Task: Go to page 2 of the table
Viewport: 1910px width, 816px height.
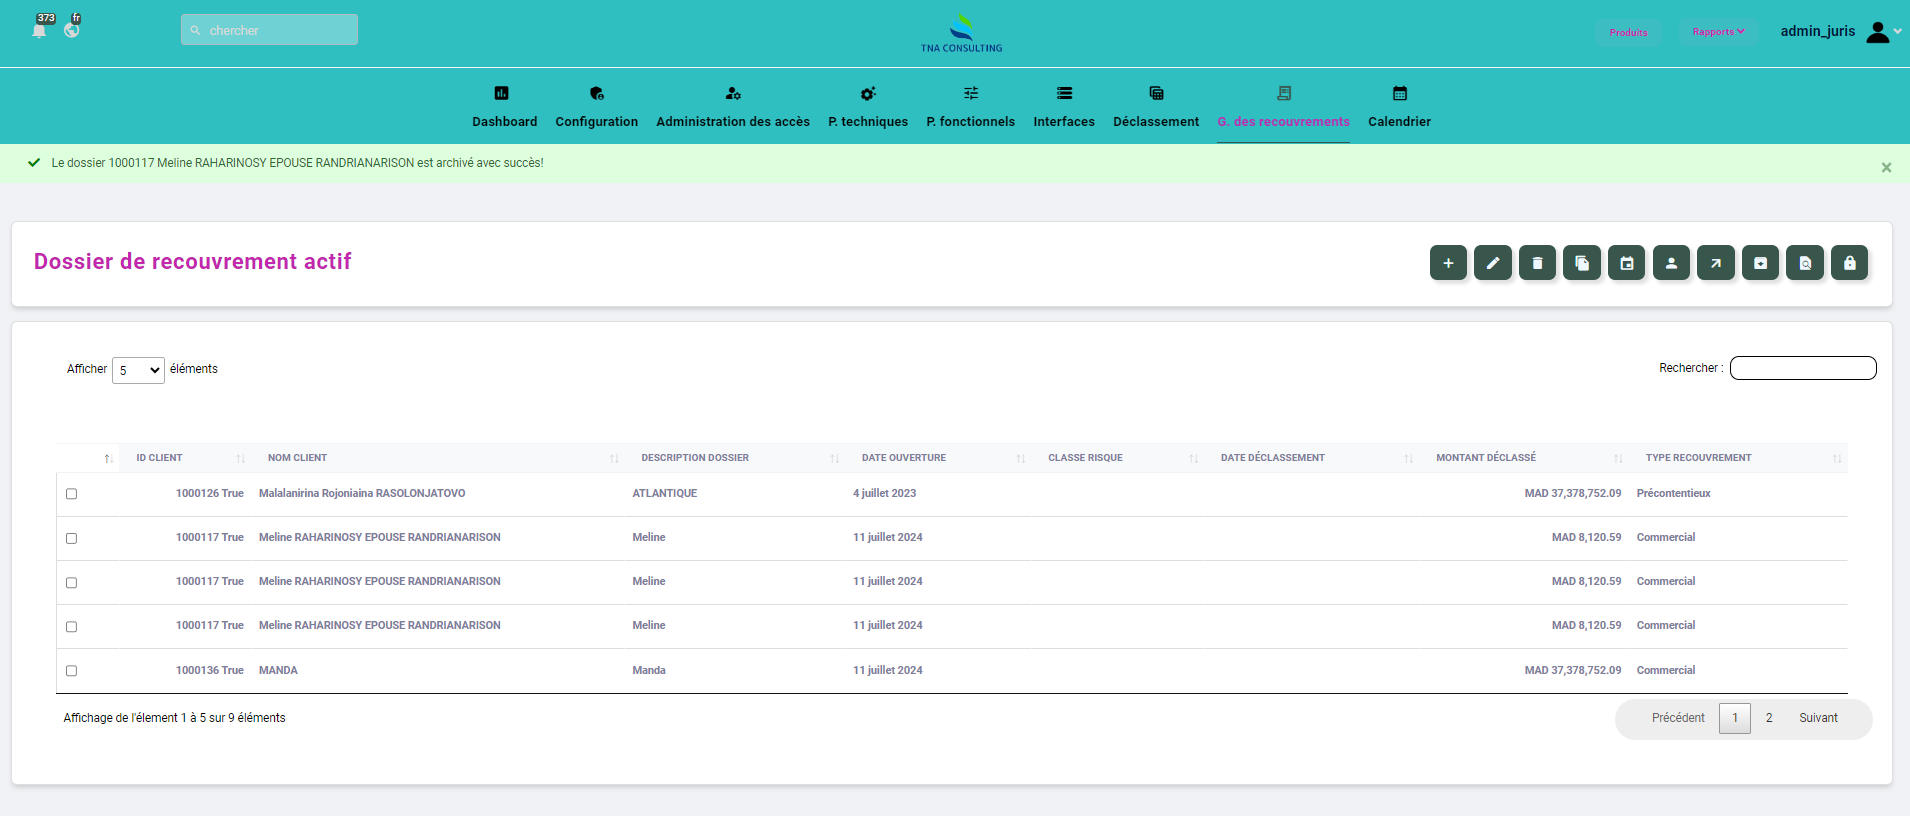Action: click(1769, 718)
